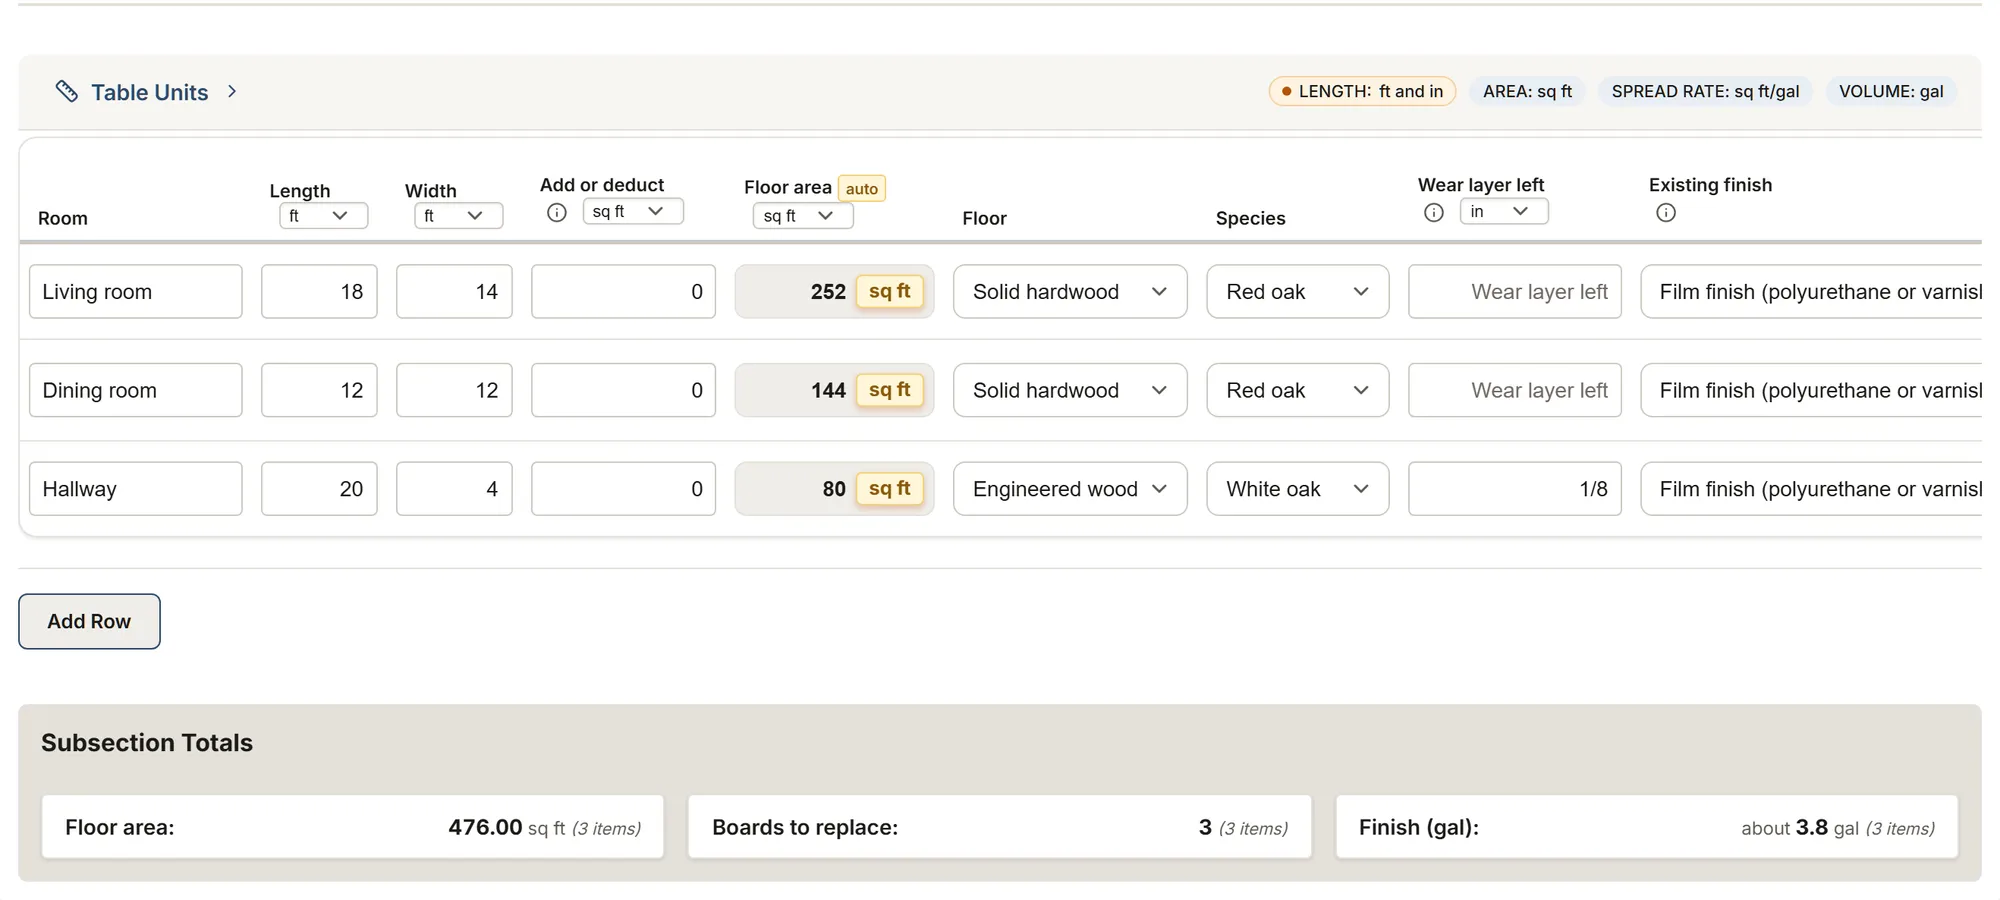
Task: Click the Floor area 476.00 total
Action: pos(352,827)
